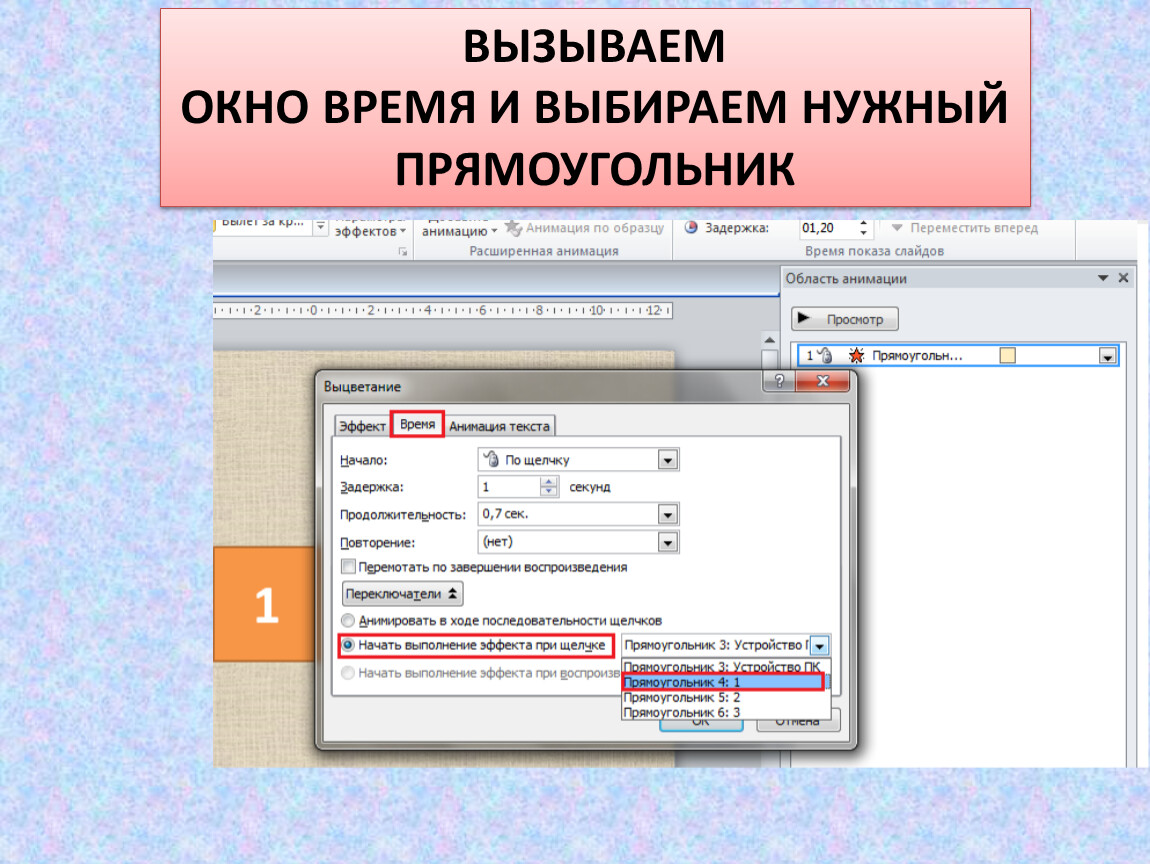This screenshot has width=1150, height=864.
Task: Open the Повторение dropdown with (нет)
Action: pyautogui.click(x=668, y=541)
